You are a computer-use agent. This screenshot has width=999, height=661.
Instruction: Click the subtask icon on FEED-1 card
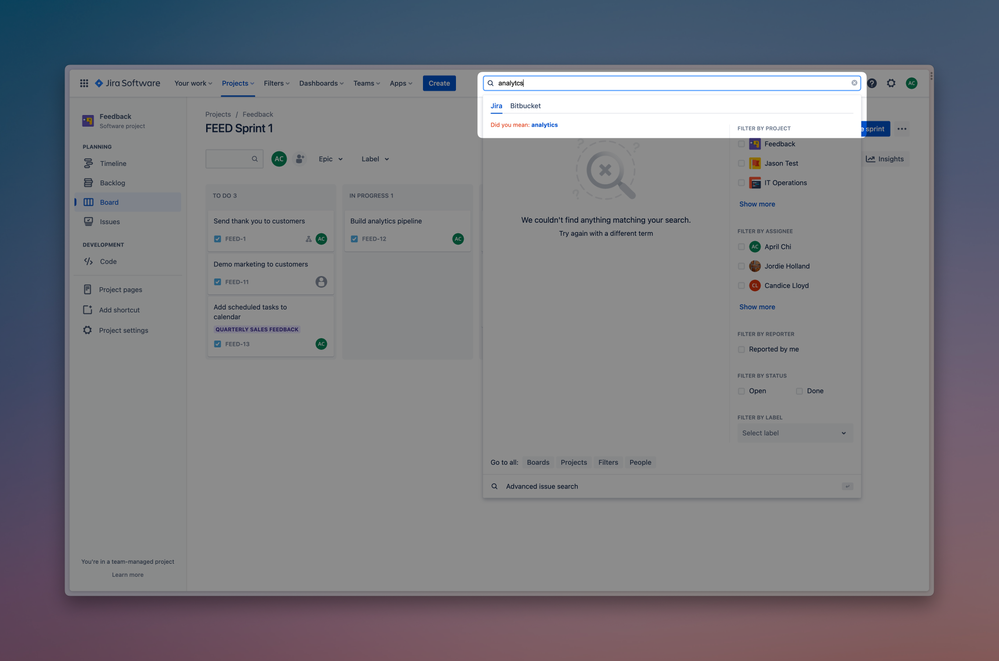pos(308,239)
